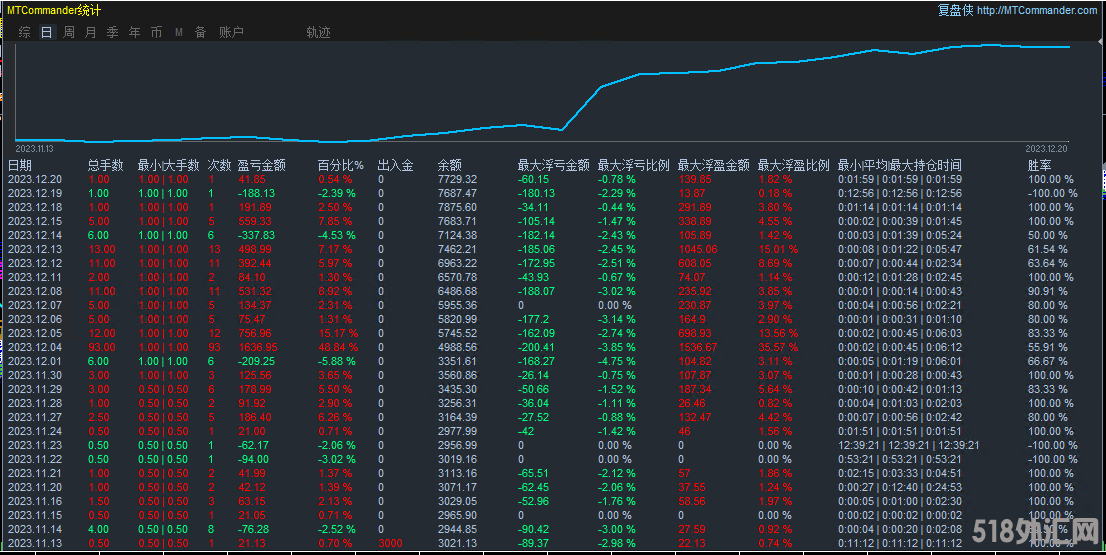Screen dimensions: 1106x555
Task: Select the 综 (overview) stats button
Action: pos(25,32)
